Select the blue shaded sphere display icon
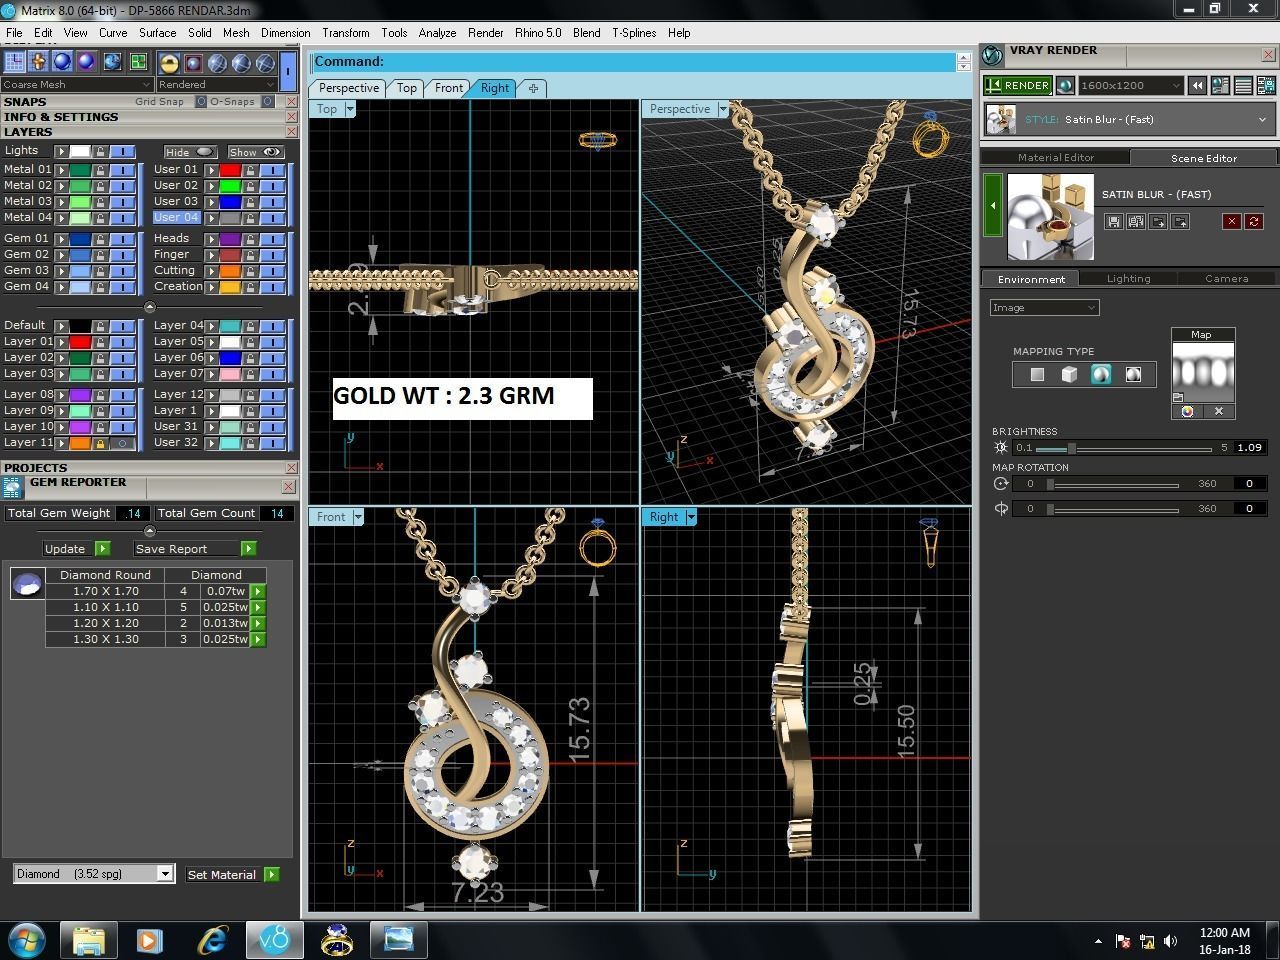The image size is (1280, 960). coord(63,62)
